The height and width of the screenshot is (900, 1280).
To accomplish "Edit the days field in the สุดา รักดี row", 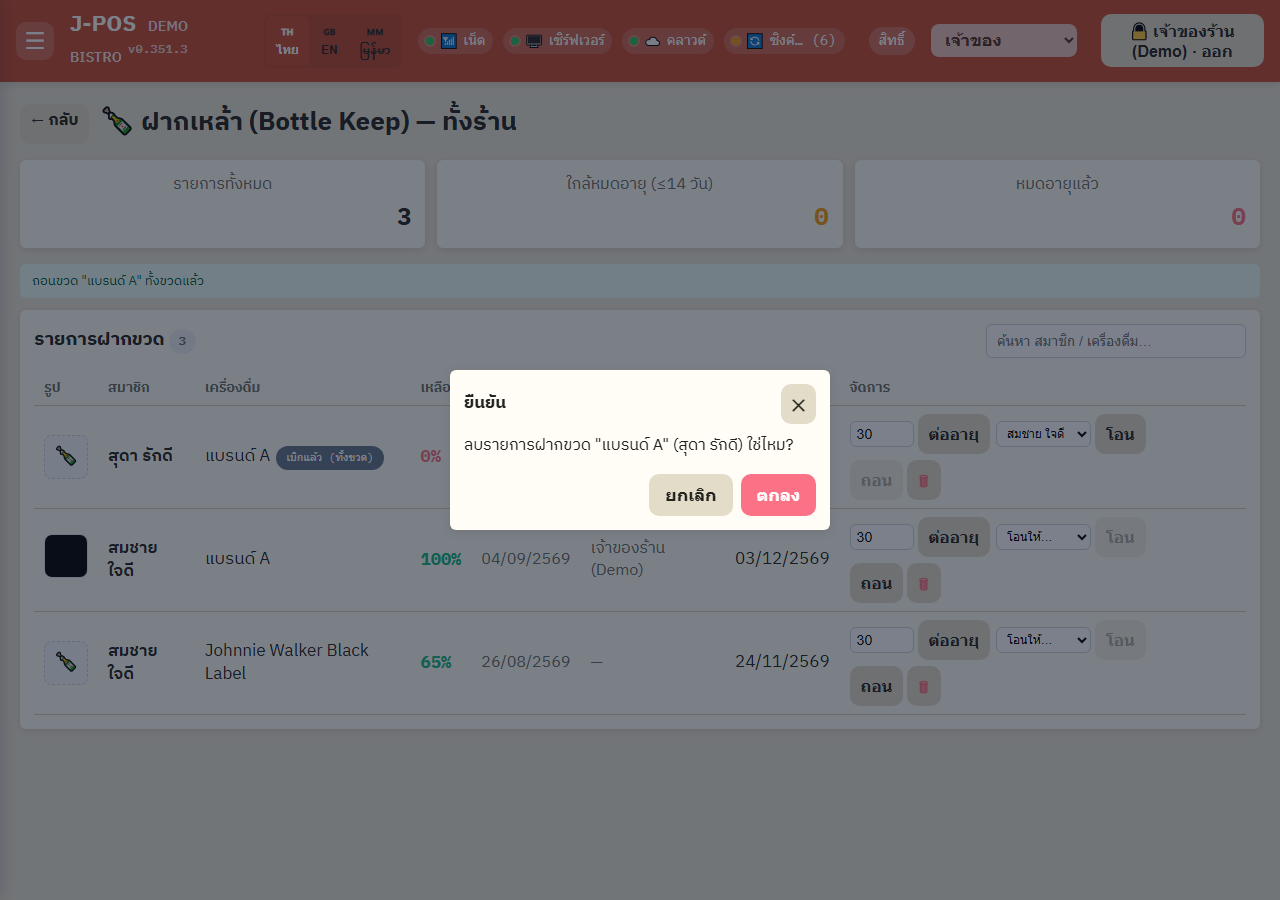I will (882, 434).
